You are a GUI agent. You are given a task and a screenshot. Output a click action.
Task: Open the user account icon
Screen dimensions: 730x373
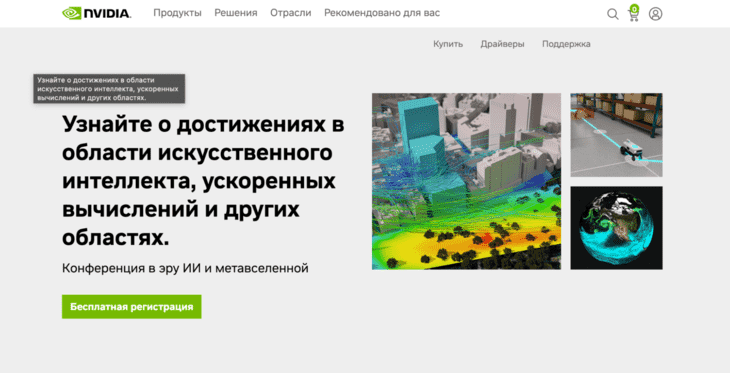(x=656, y=14)
